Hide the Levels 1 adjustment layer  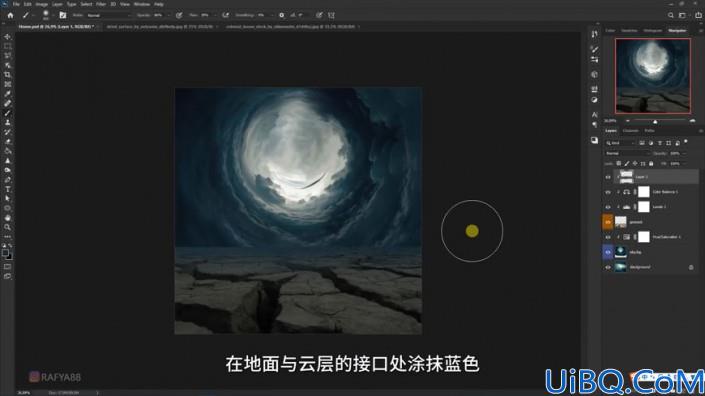(608, 207)
